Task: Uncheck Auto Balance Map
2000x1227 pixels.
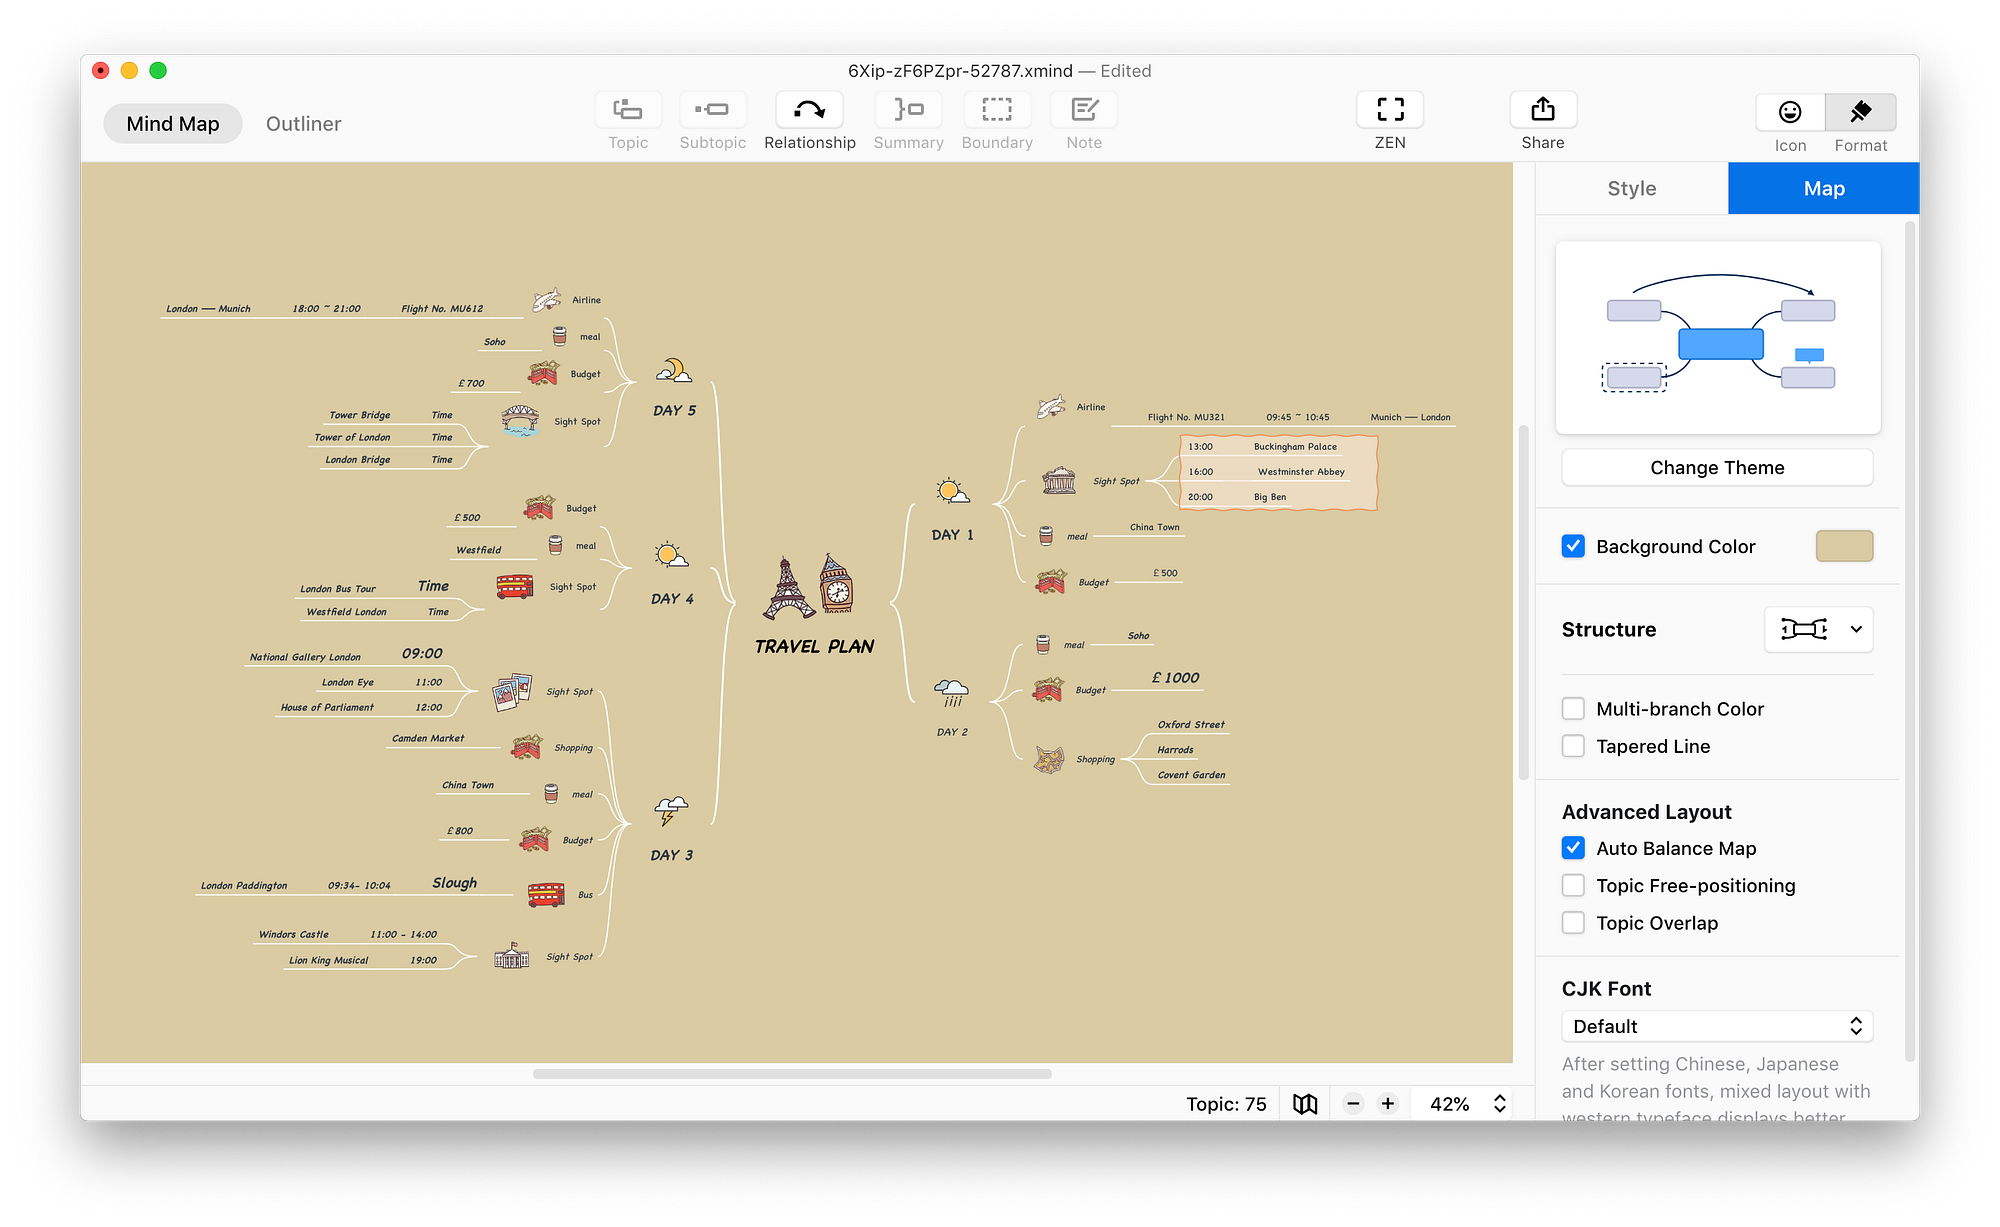Action: 1573,848
